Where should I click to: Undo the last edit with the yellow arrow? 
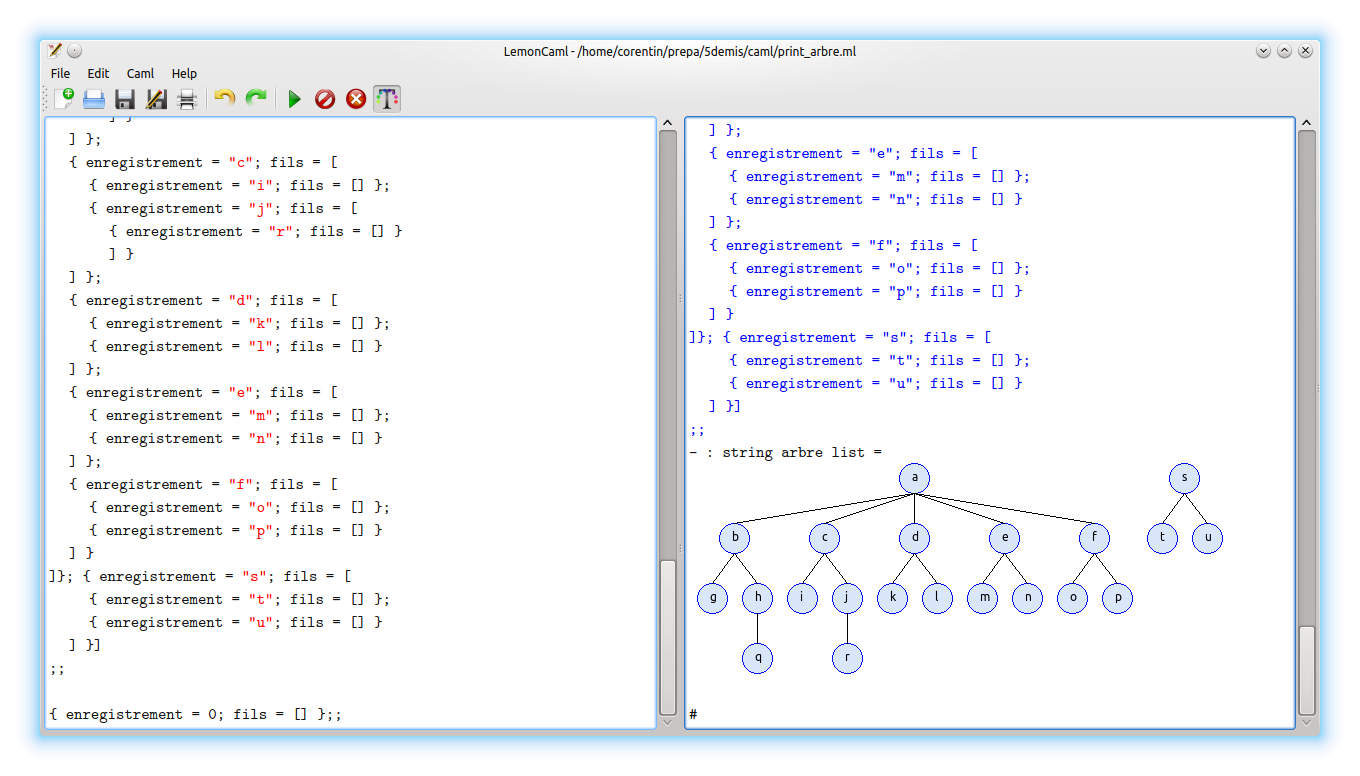coord(225,98)
